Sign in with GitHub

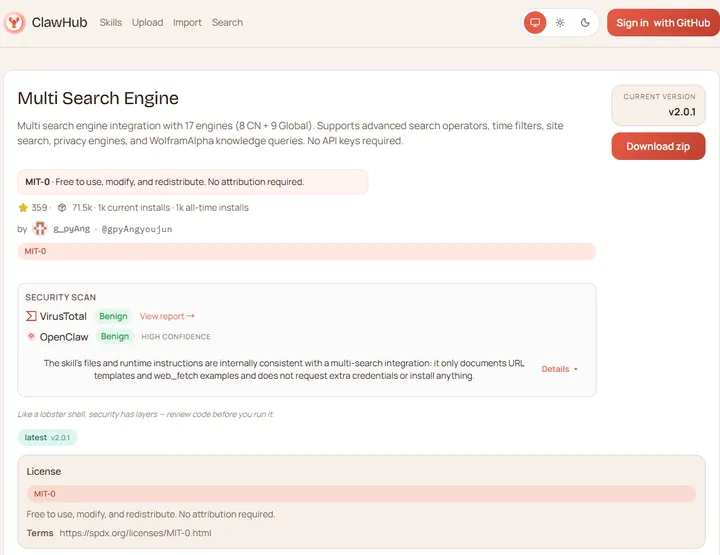tap(663, 22)
